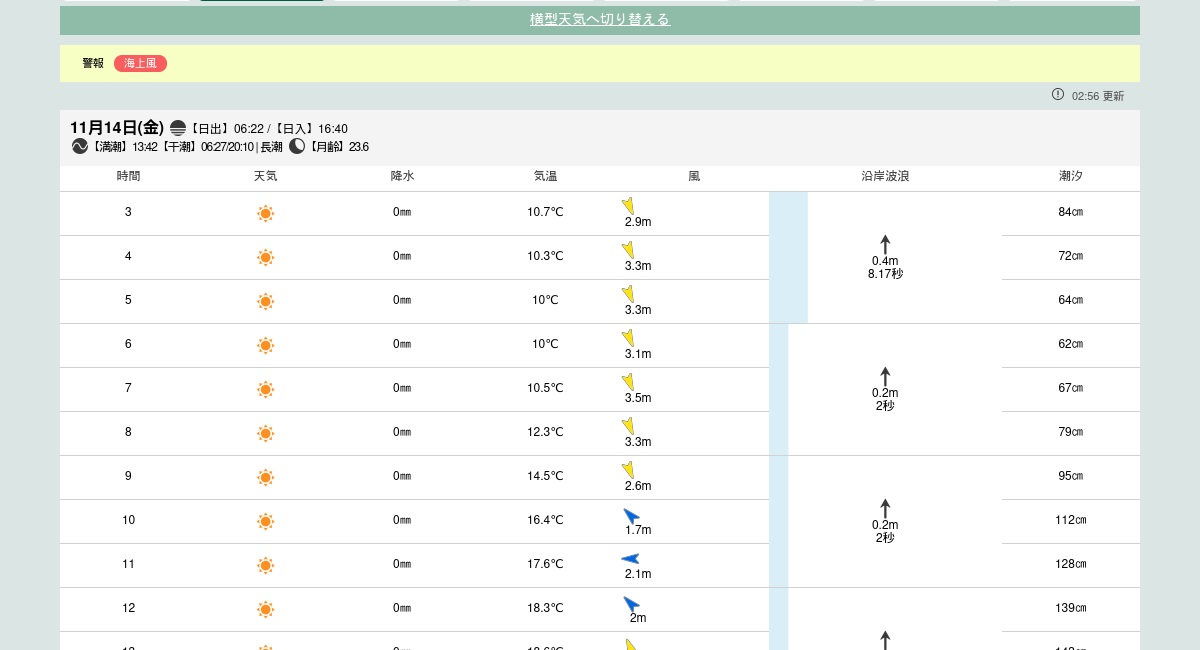Click the sunny icon in the 12時 row

tap(265, 609)
